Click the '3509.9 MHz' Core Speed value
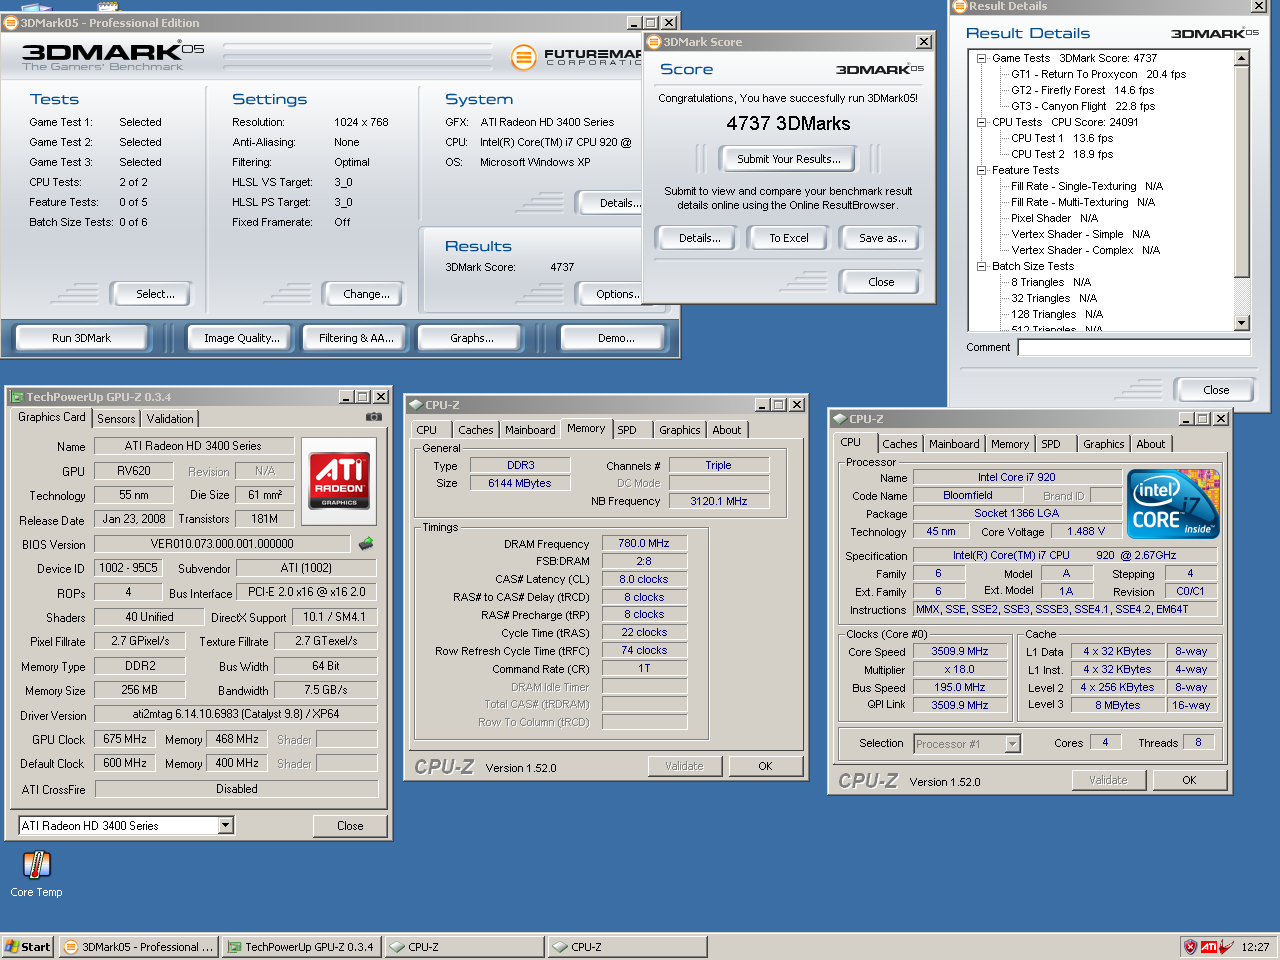This screenshot has height=960, width=1280. [x=960, y=651]
